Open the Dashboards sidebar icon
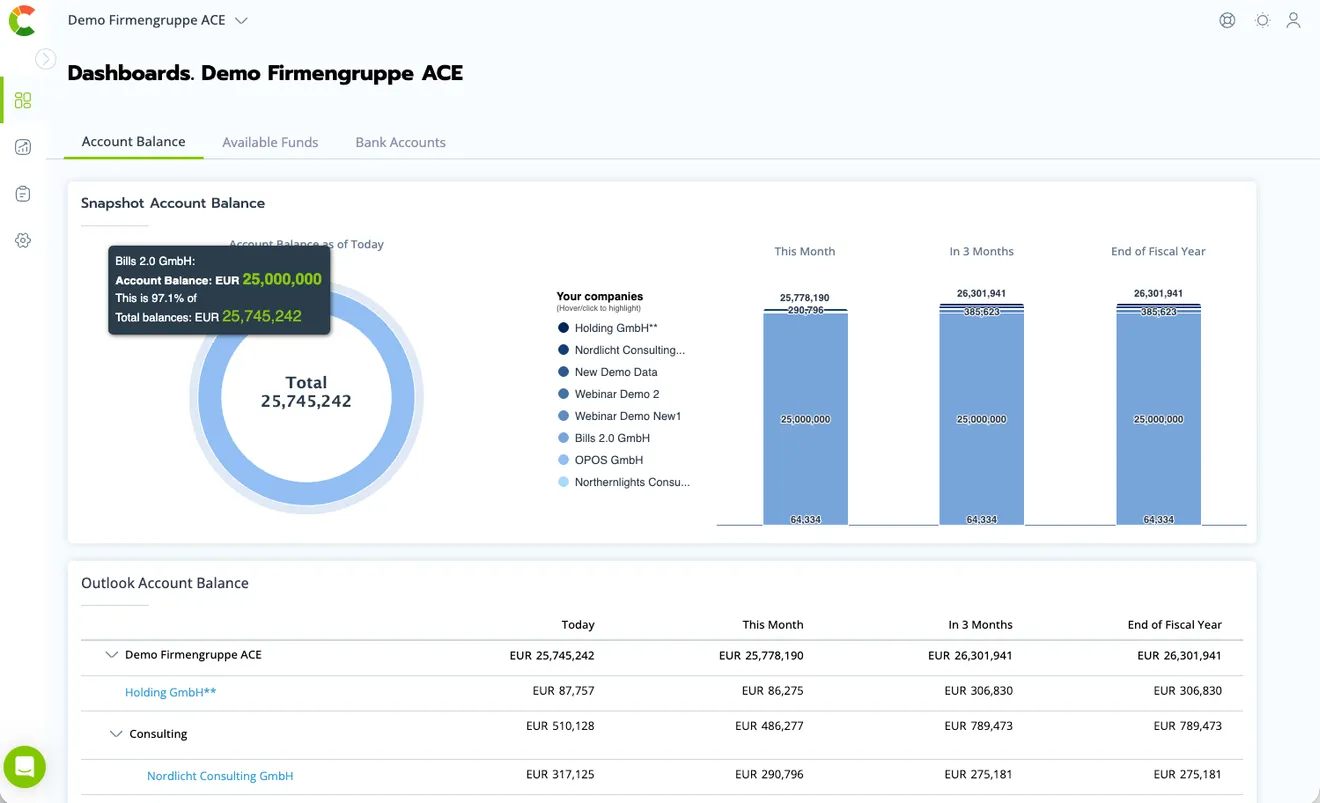 pos(23,100)
